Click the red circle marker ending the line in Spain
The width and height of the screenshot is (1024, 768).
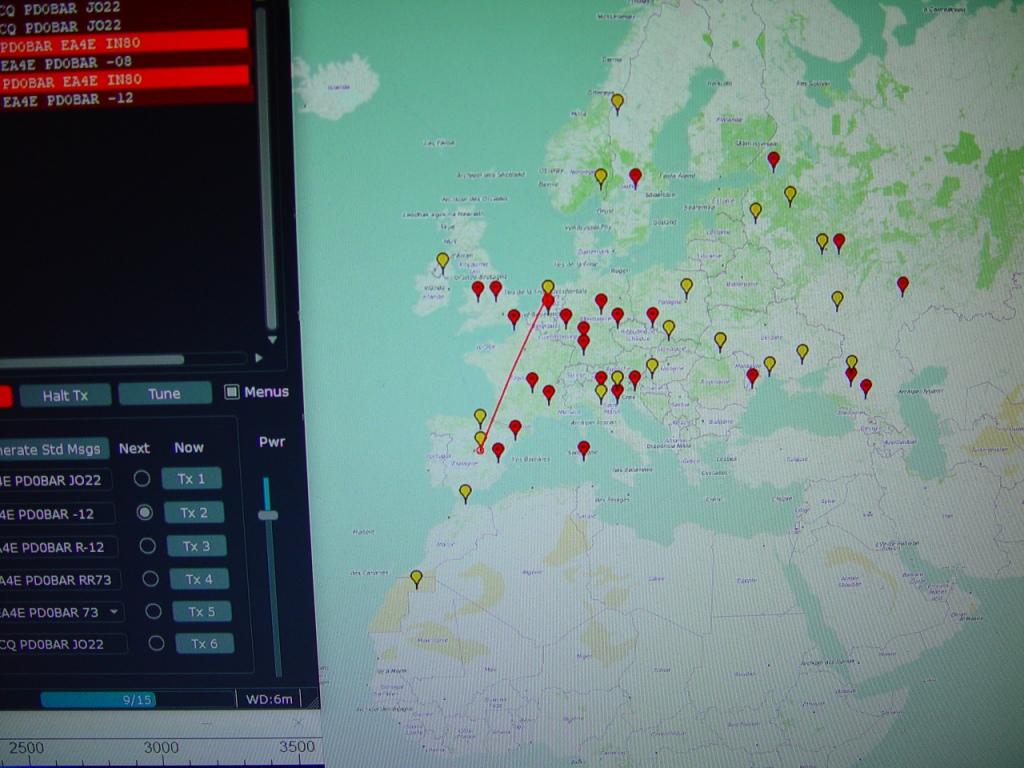(x=481, y=450)
